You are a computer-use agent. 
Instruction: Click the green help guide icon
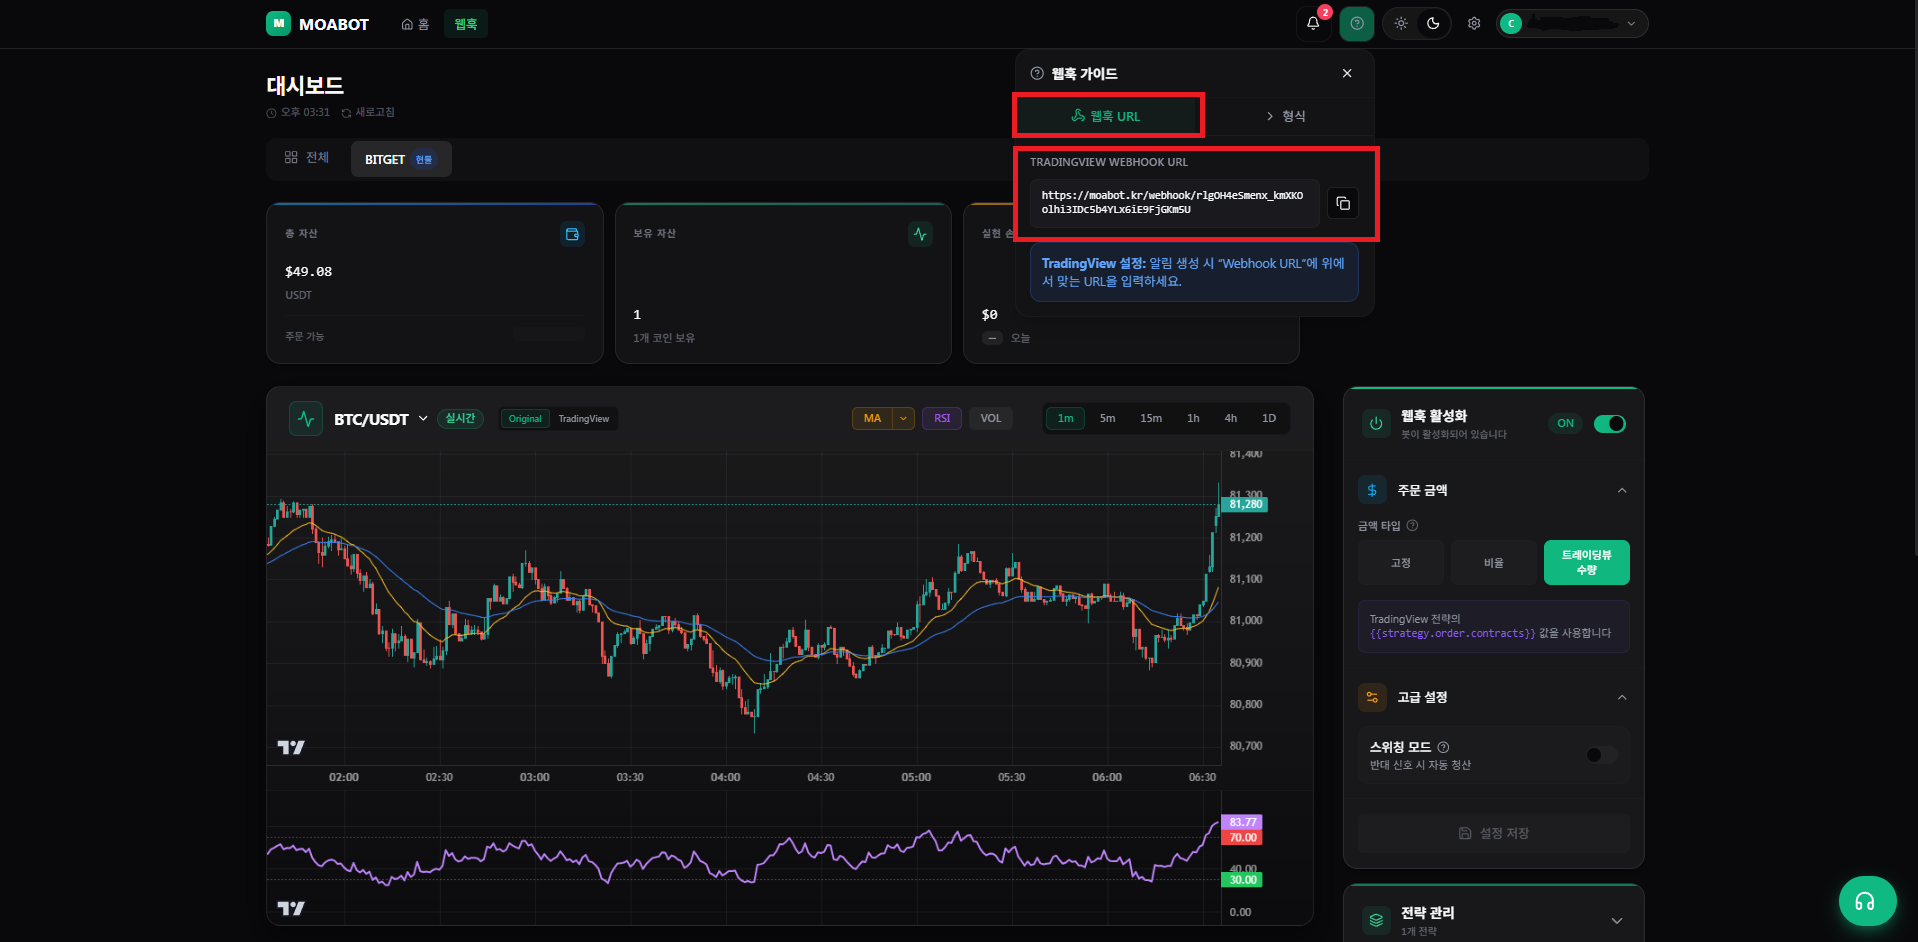point(1357,23)
